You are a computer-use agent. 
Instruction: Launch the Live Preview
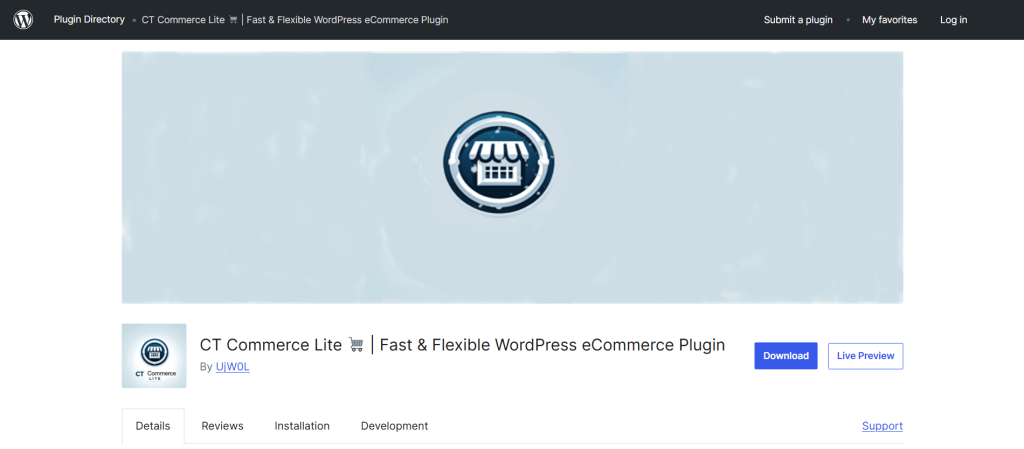(x=865, y=356)
